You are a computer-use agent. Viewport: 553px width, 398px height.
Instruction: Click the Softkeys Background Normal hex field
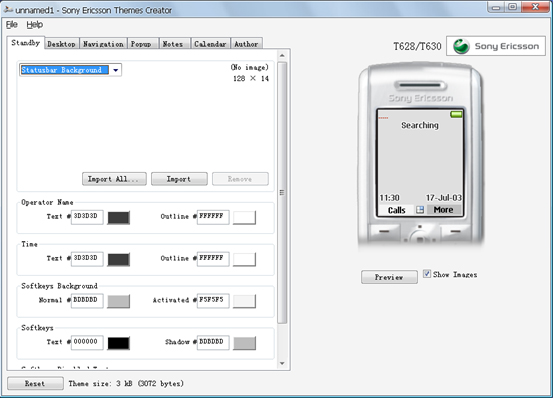click(x=87, y=301)
